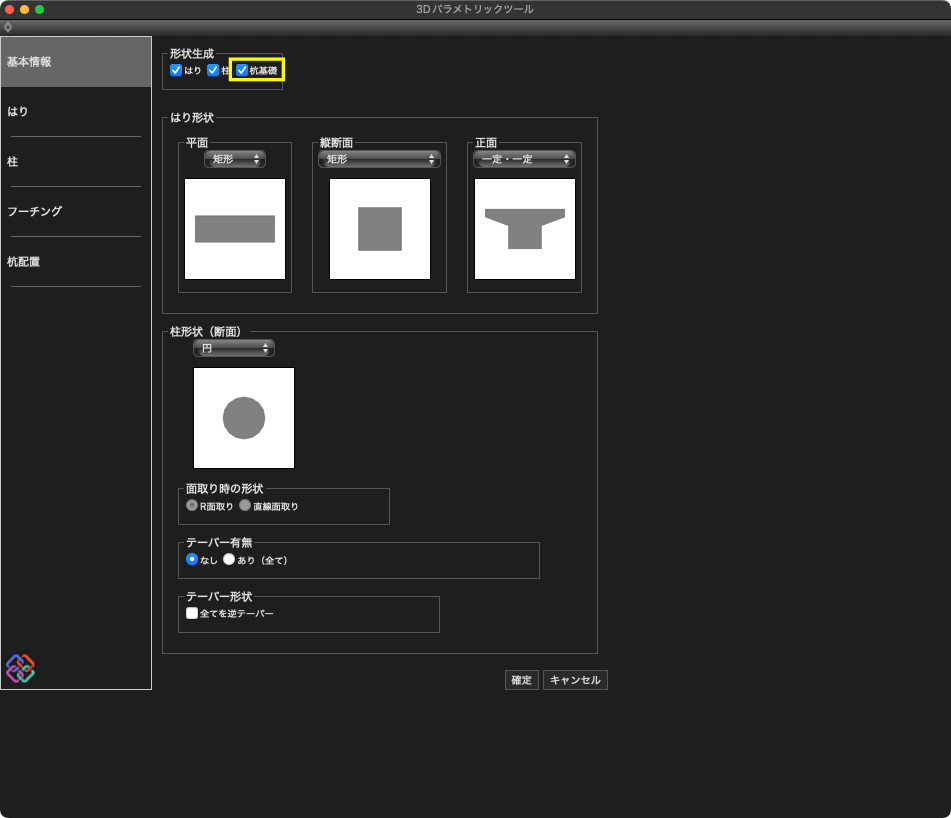
Task: Select the なし taper radio button
Action: pyautogui.click(x=192, y=560)
